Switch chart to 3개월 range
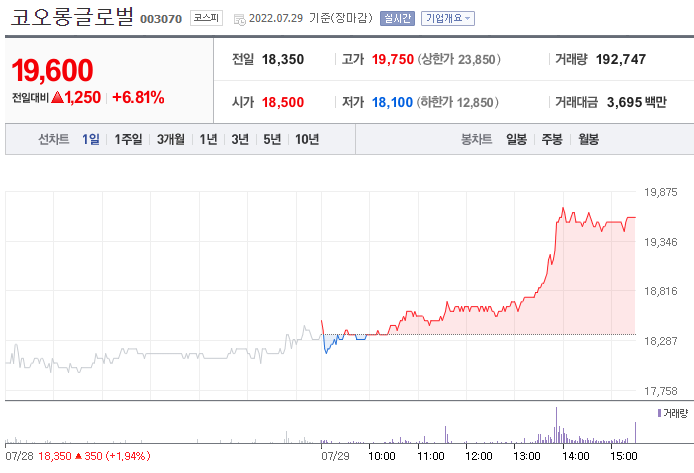Viewport: 694px width, 473px height. click(171, 139)
